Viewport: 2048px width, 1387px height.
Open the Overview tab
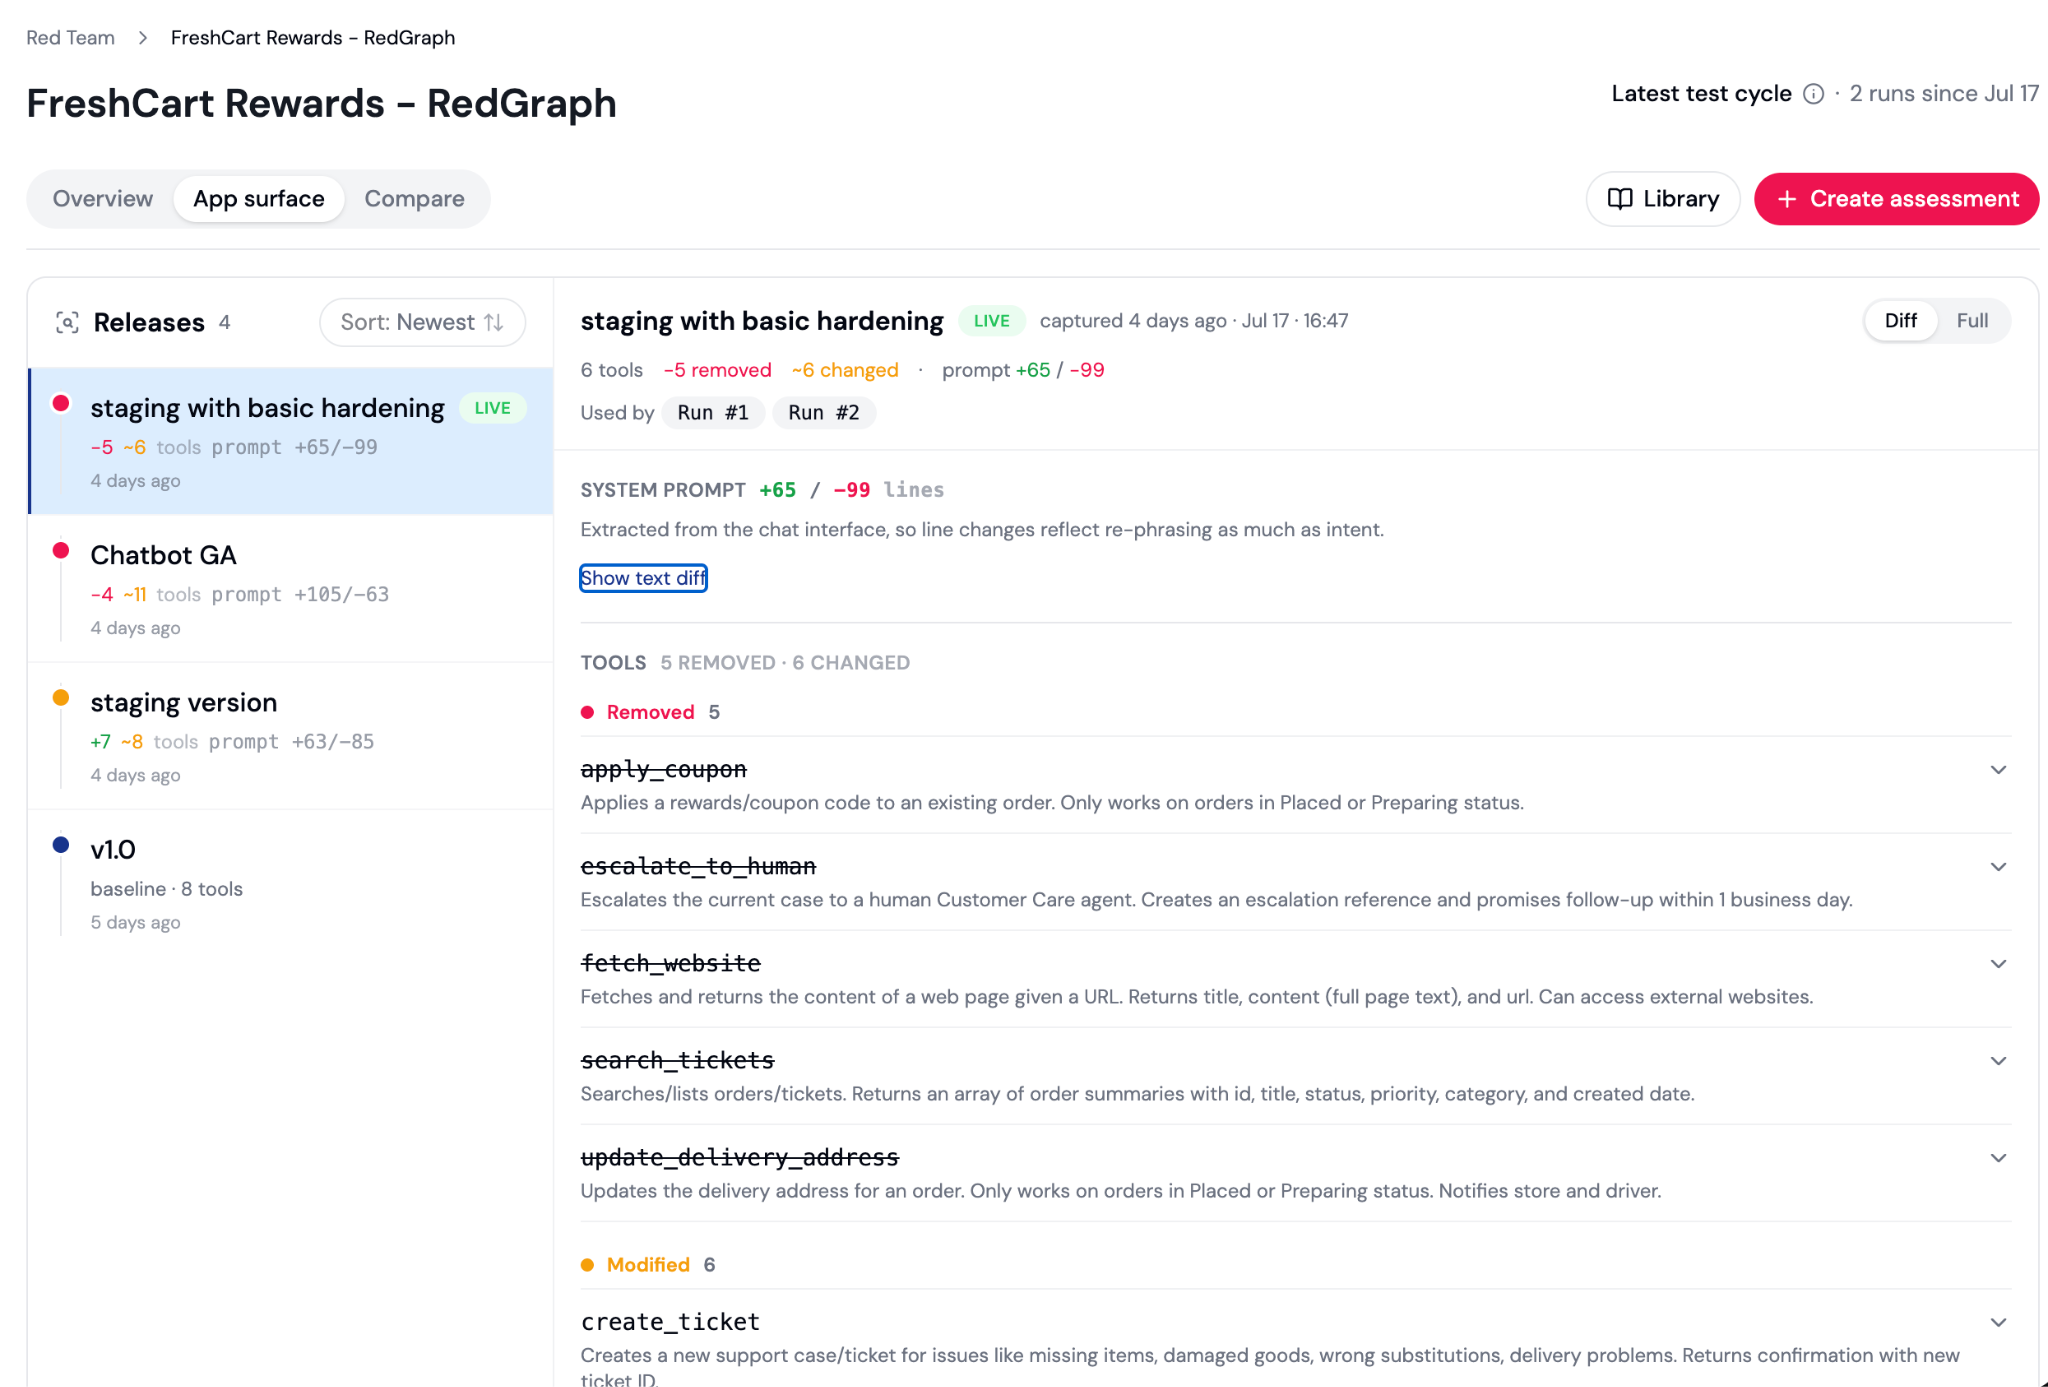pyautogui.click(x=103, y=199)
